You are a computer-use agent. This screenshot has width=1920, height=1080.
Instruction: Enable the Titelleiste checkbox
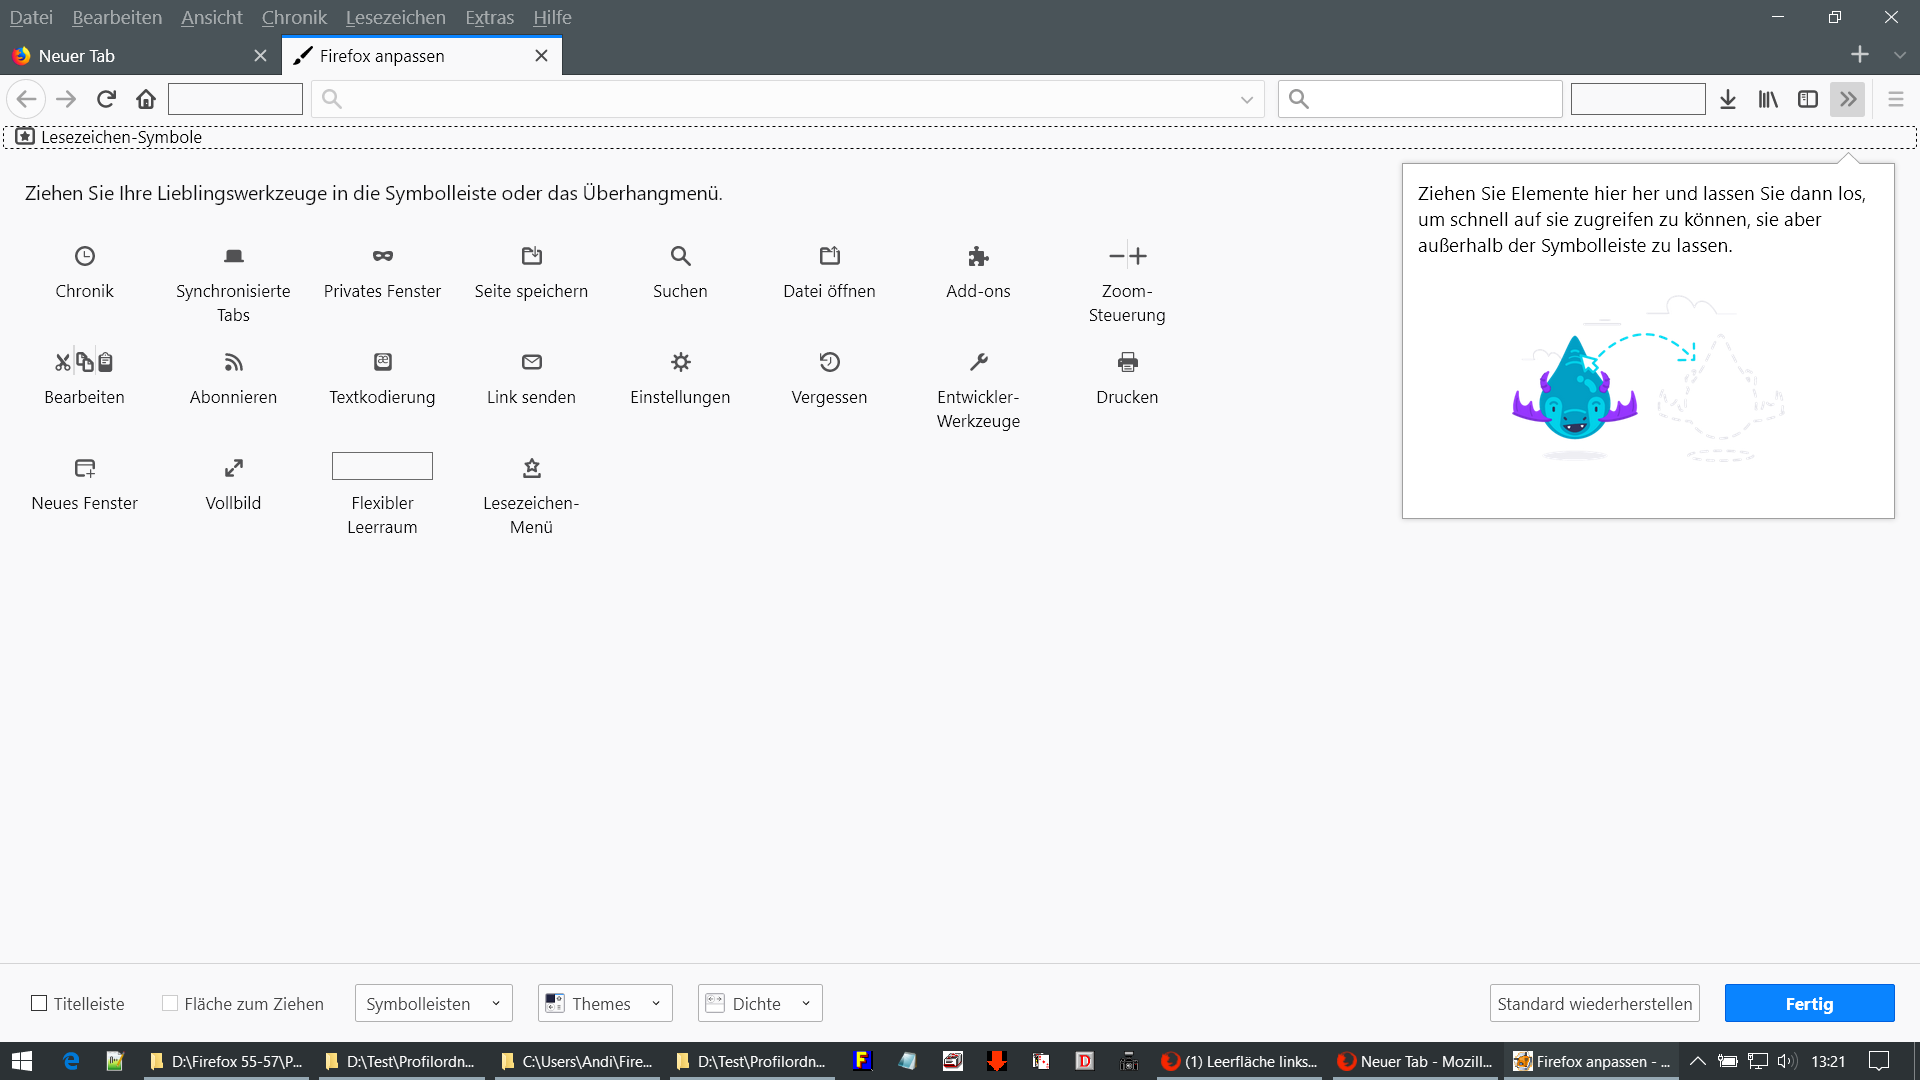point(39,1003)
